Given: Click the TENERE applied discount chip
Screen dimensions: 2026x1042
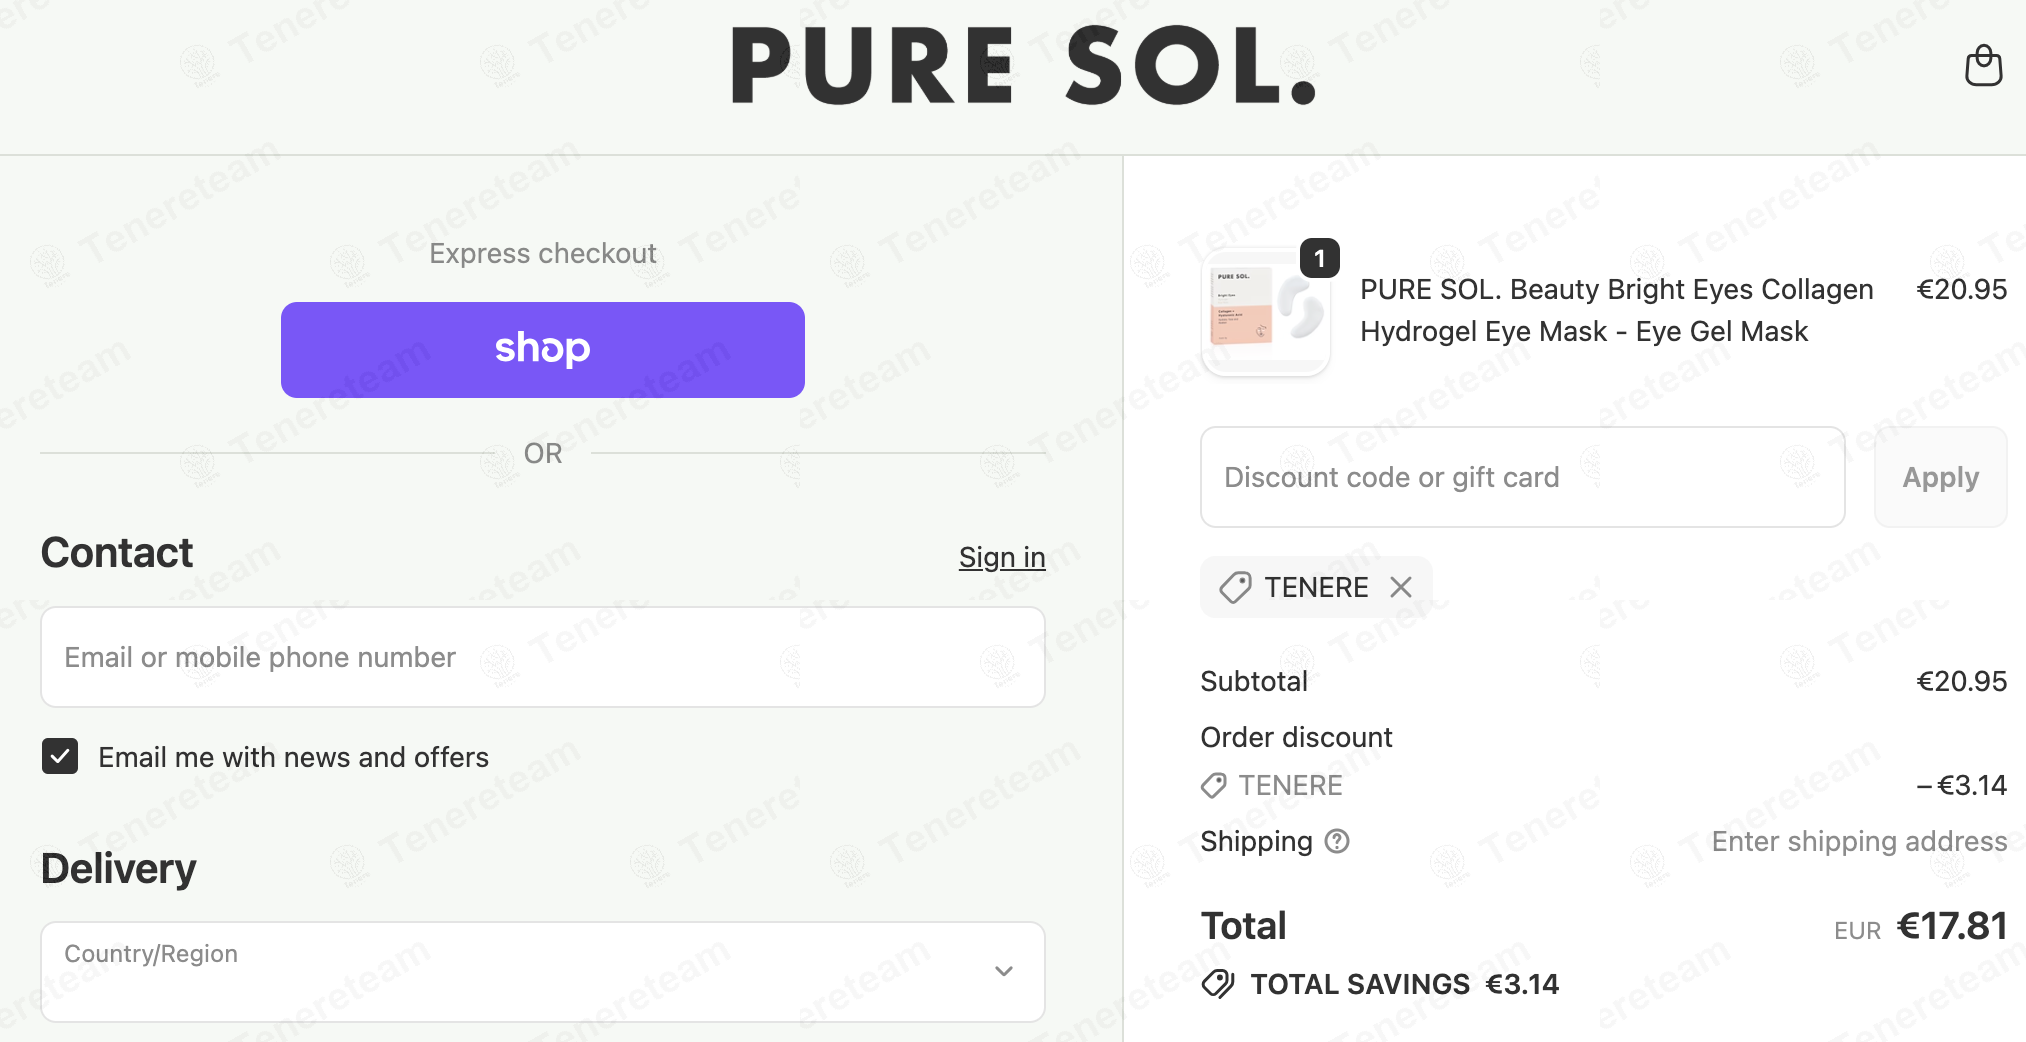Looking at the screenshot, I should 1315,587.
